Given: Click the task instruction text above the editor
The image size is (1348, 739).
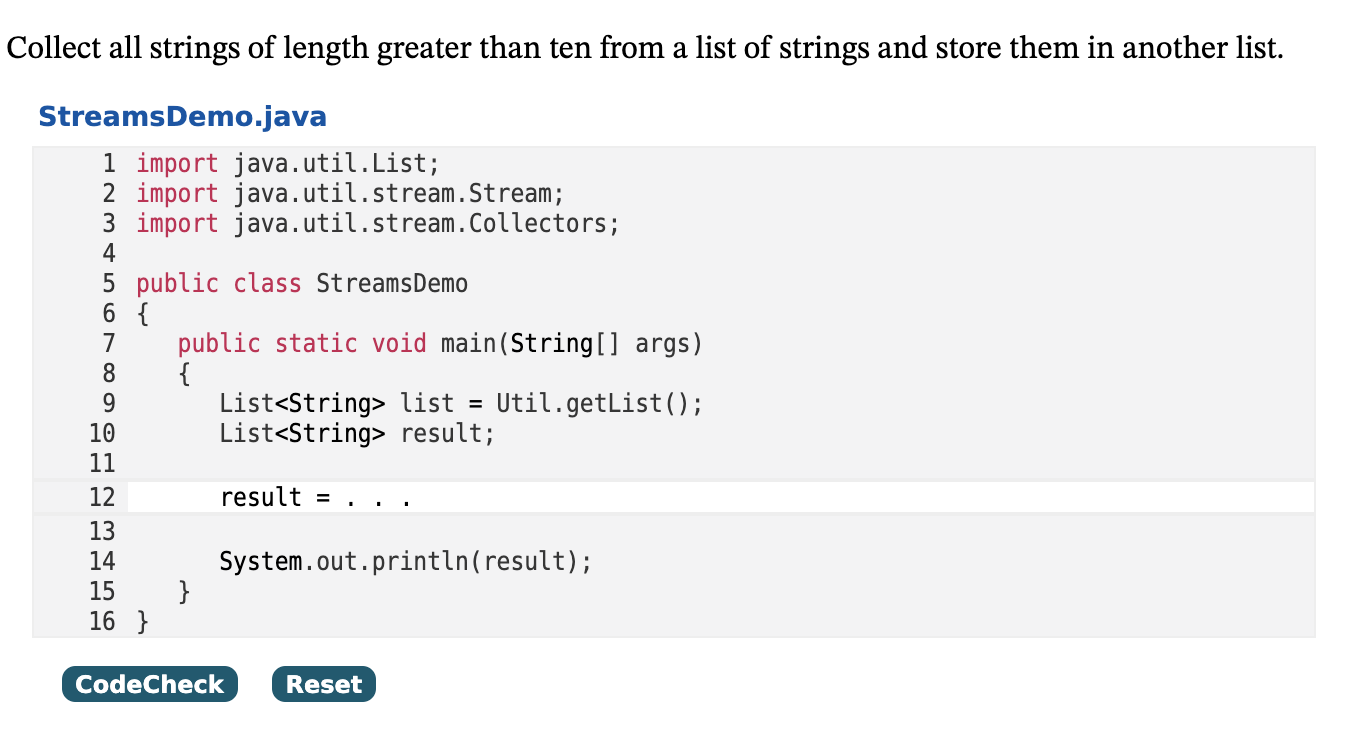Looking at the screenshot, I should [x=643, y=47].
